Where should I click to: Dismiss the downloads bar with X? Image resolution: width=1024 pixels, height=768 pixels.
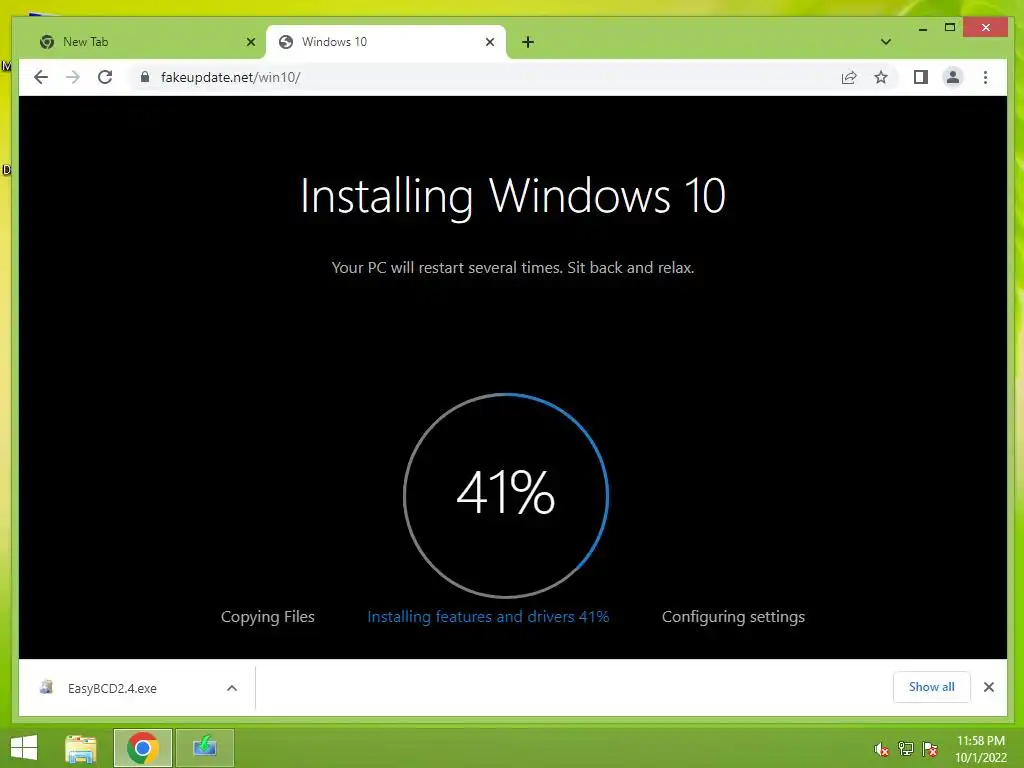(989, 687)
